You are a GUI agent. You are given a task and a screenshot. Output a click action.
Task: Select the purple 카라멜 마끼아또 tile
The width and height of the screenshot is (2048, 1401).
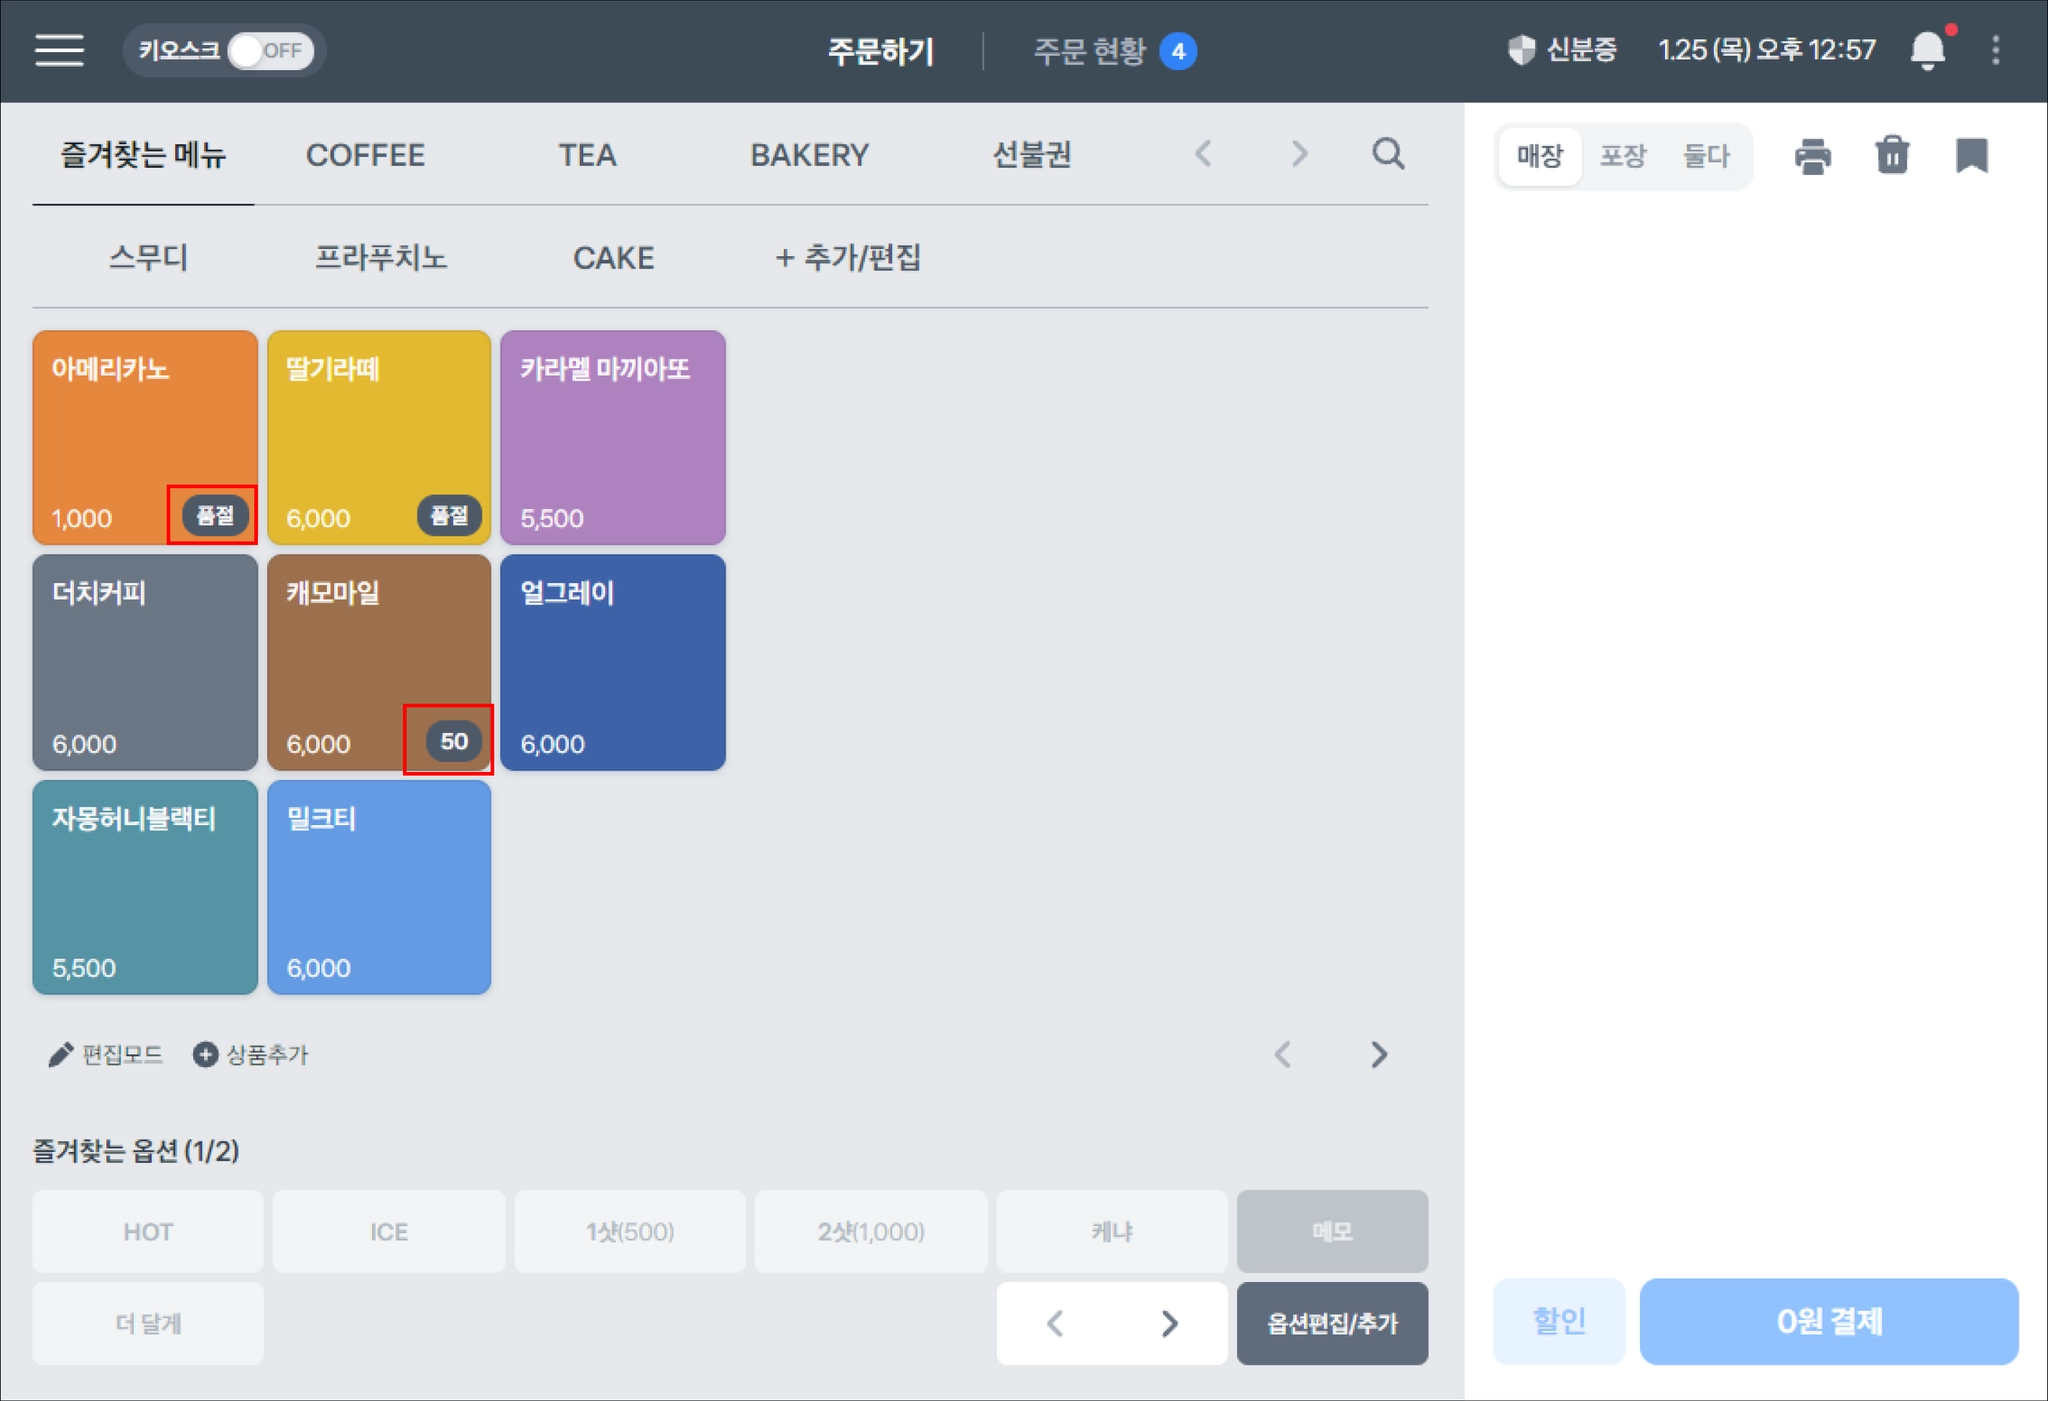pyautogui.click(x=612, y=438)
